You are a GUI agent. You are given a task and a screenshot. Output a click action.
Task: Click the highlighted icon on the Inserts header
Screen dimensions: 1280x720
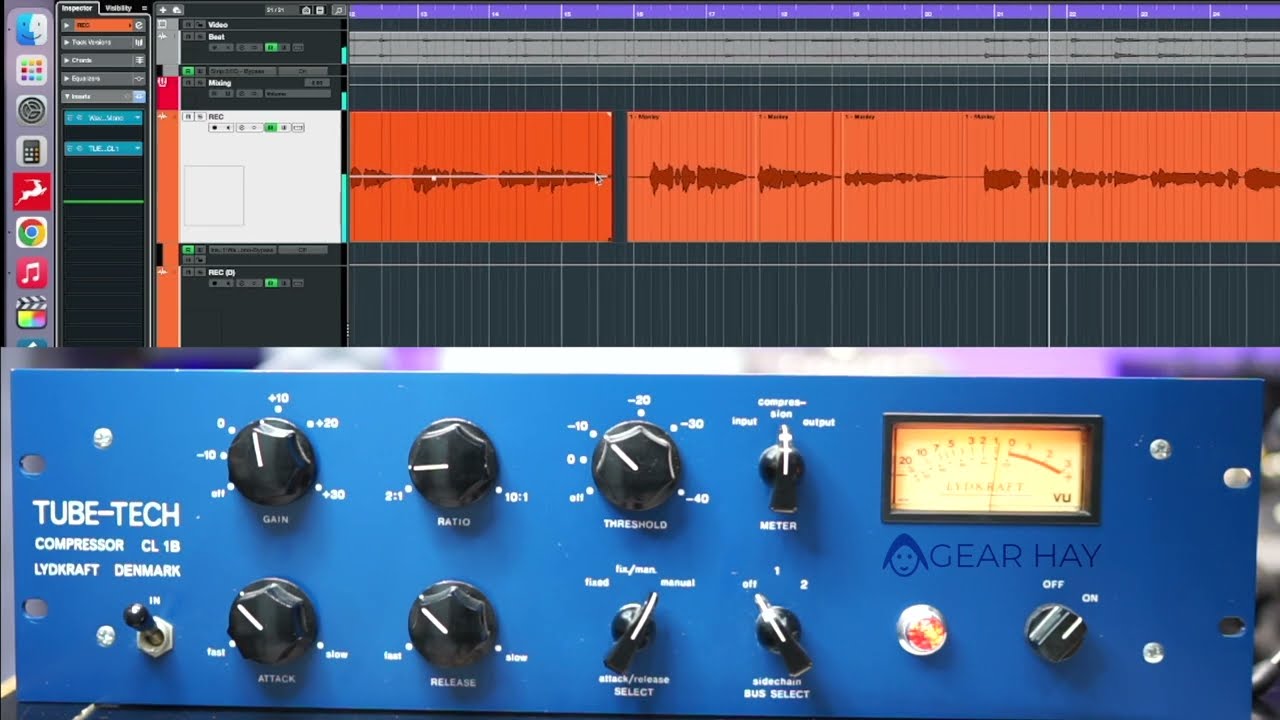point(139,96)
